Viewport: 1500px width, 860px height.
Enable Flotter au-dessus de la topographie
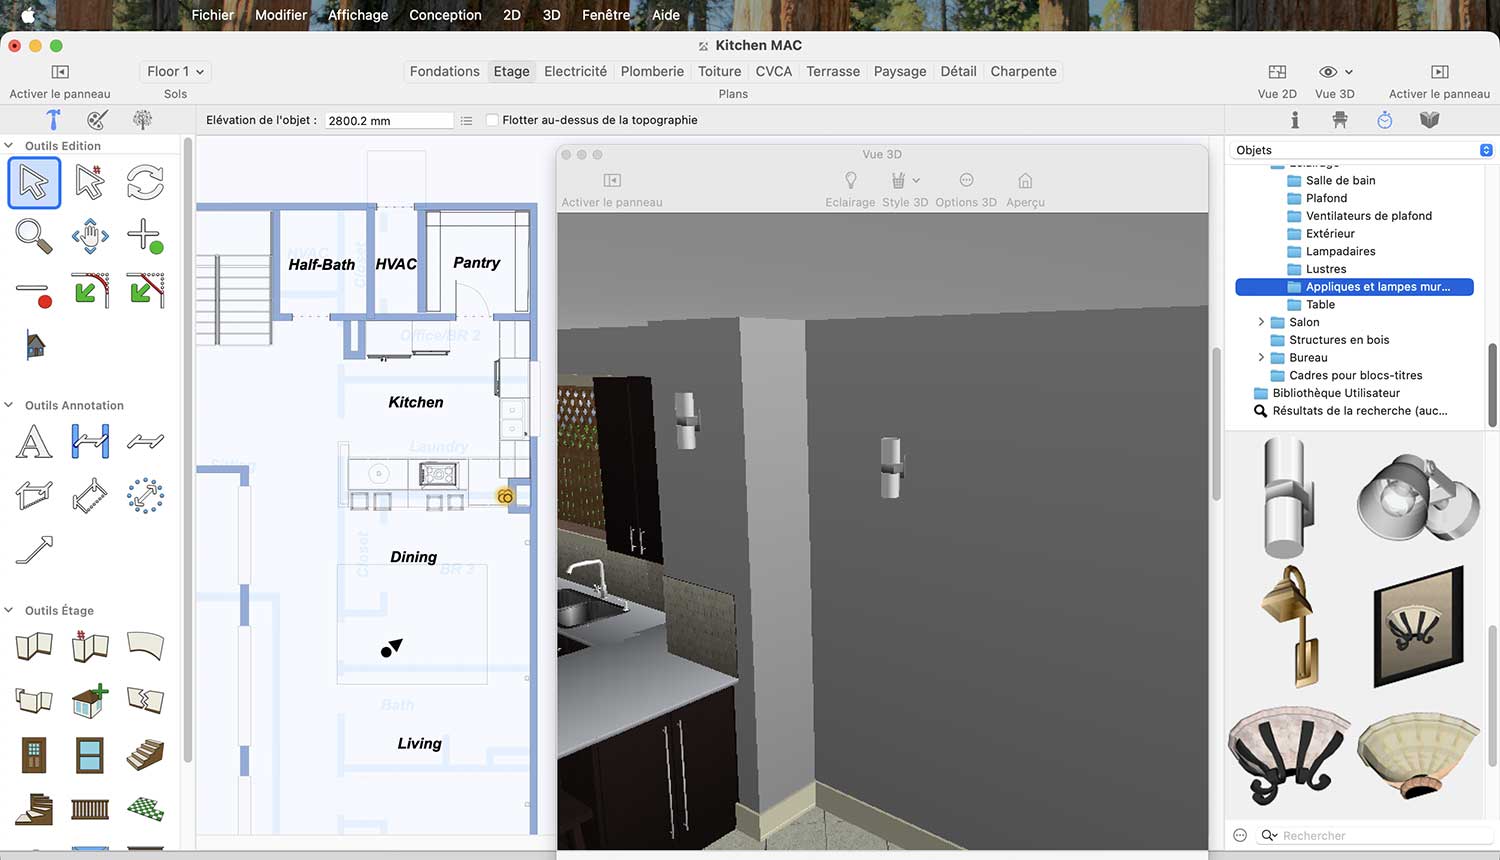point(492,120)
